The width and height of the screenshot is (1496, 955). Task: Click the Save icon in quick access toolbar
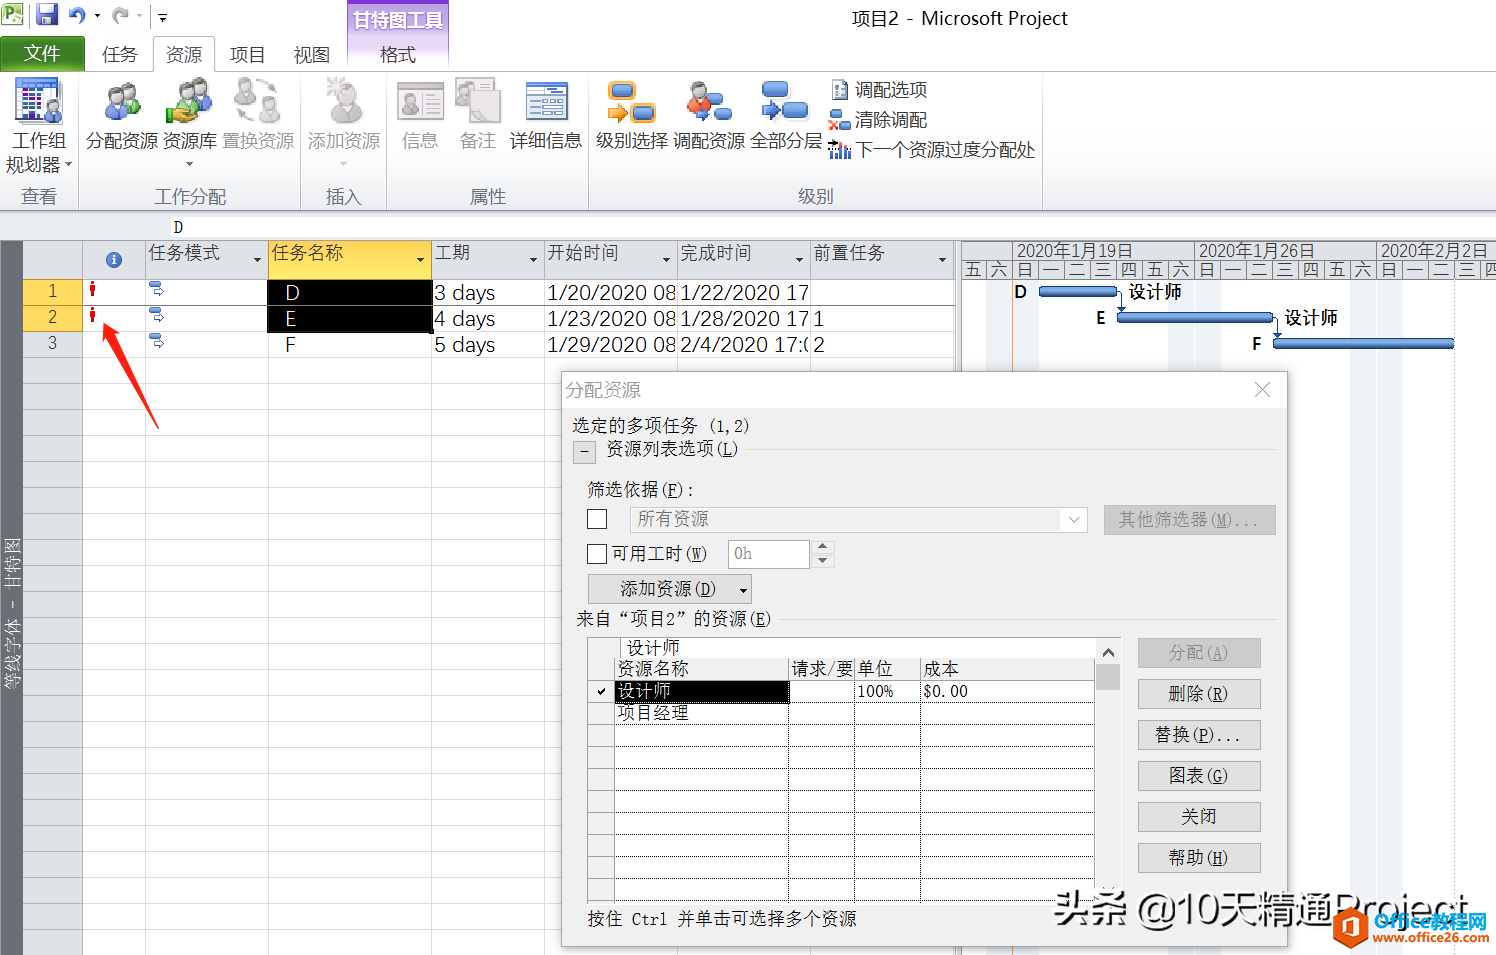point(47,15)
